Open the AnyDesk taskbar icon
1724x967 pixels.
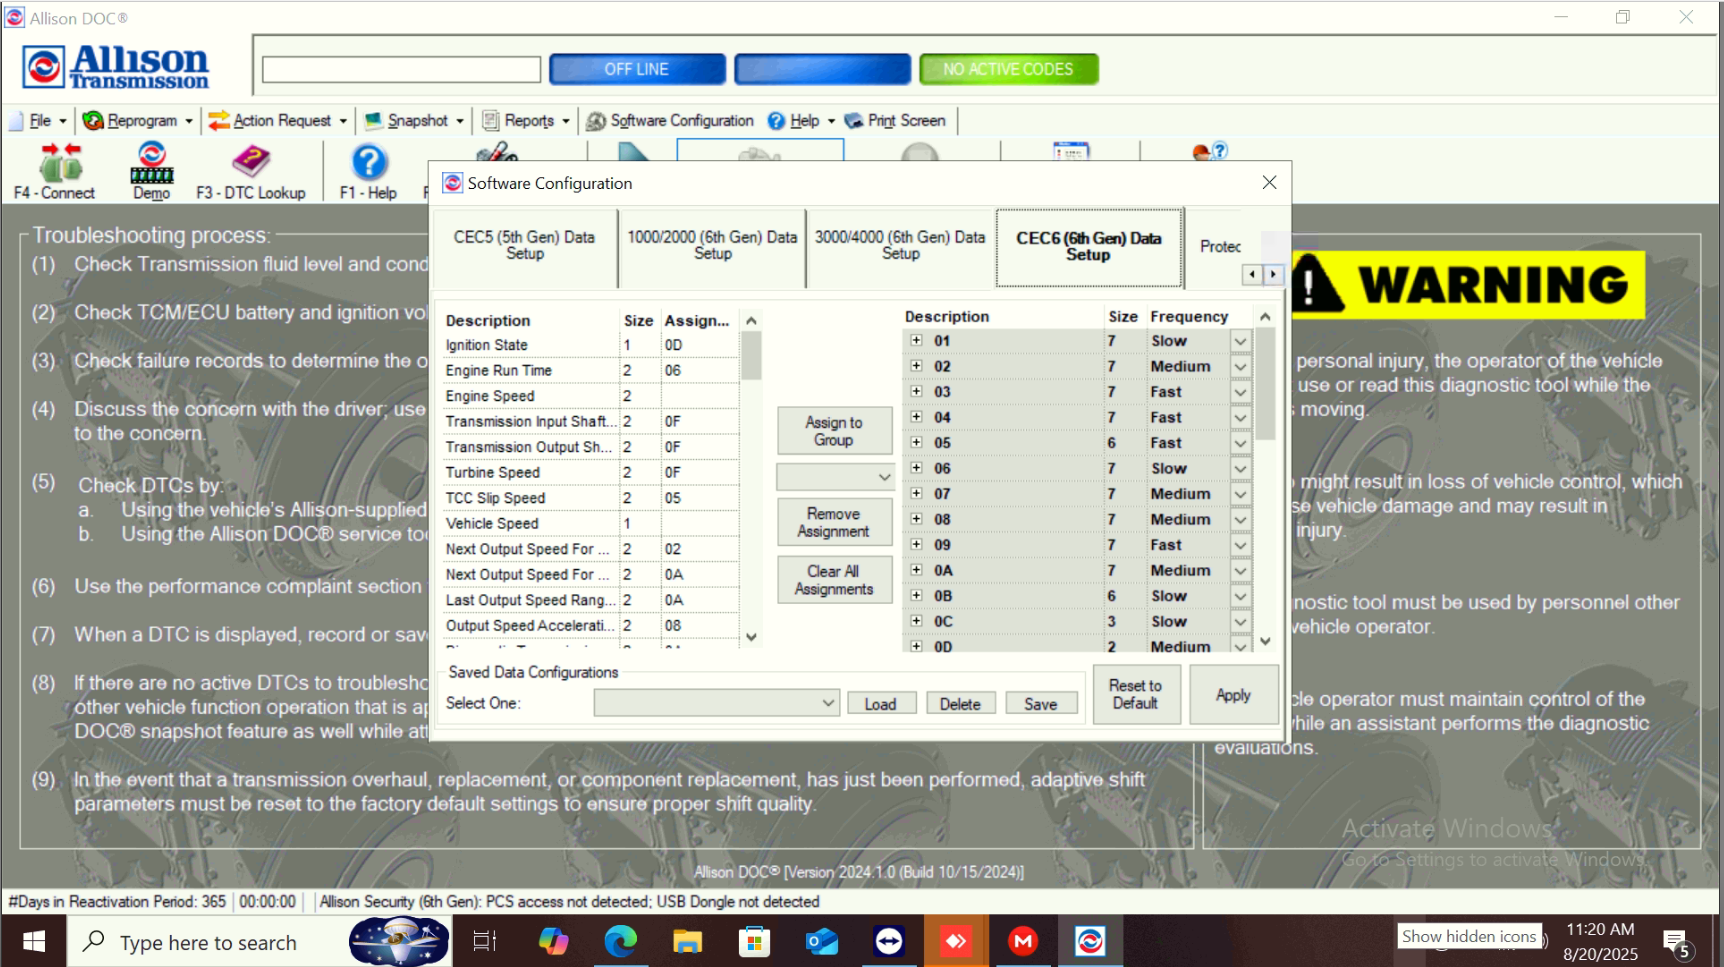coord(956,941)
